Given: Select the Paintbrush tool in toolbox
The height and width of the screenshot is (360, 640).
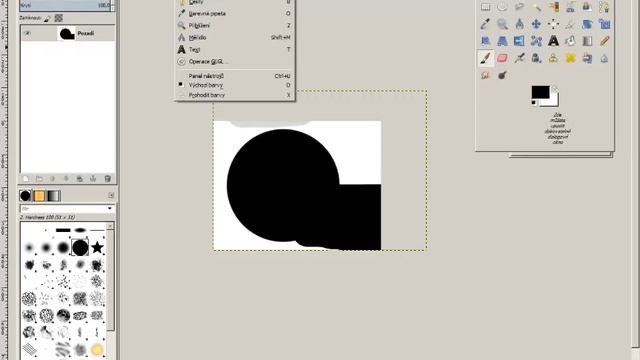Looking at the screenshot, I should click(485, 58).
